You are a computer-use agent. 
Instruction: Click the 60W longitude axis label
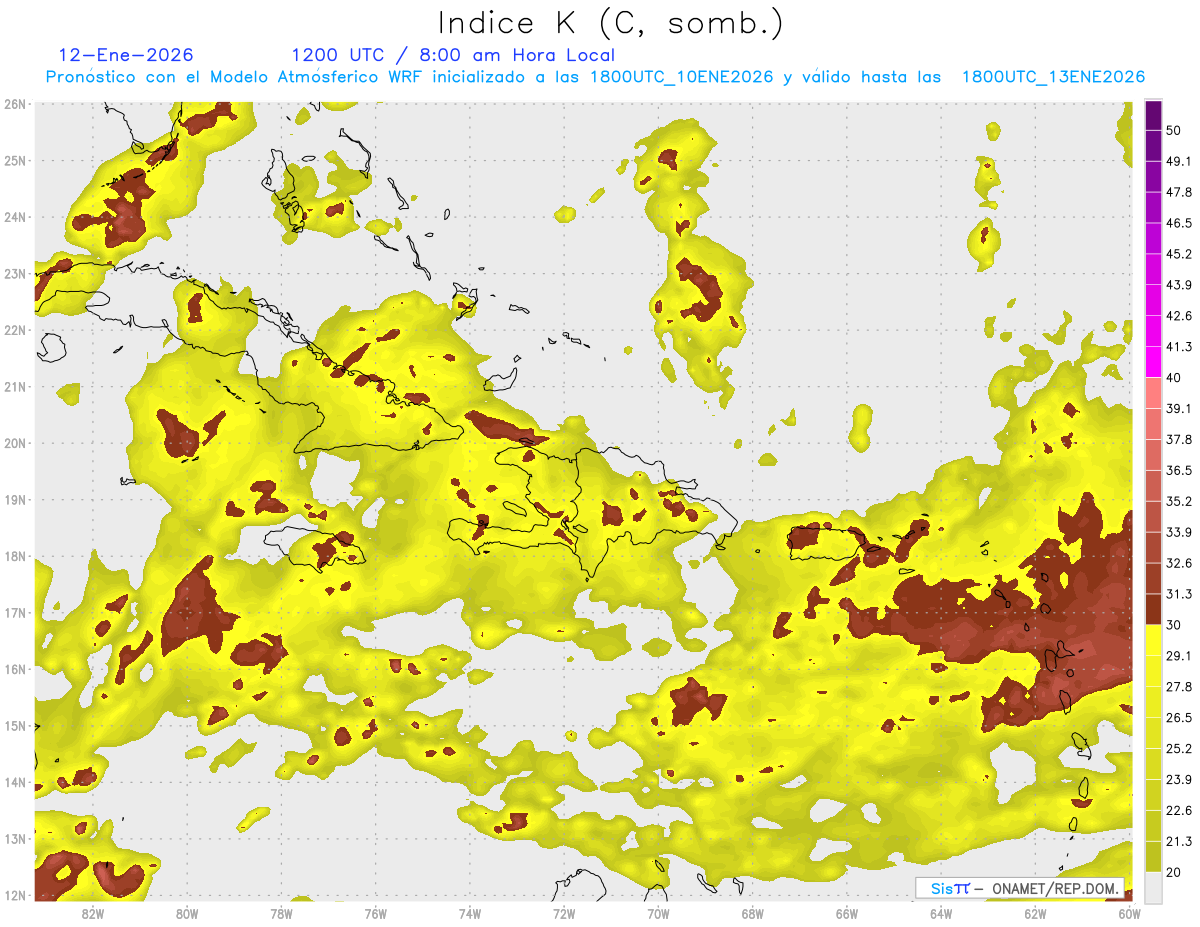coord(1130,913)
